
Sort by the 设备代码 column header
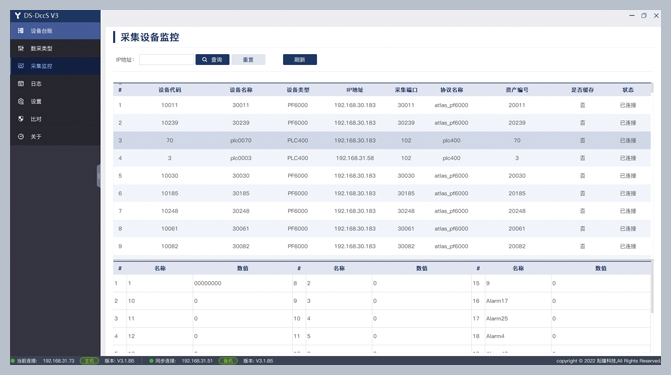pyautogui.click(x=169, y=90)
